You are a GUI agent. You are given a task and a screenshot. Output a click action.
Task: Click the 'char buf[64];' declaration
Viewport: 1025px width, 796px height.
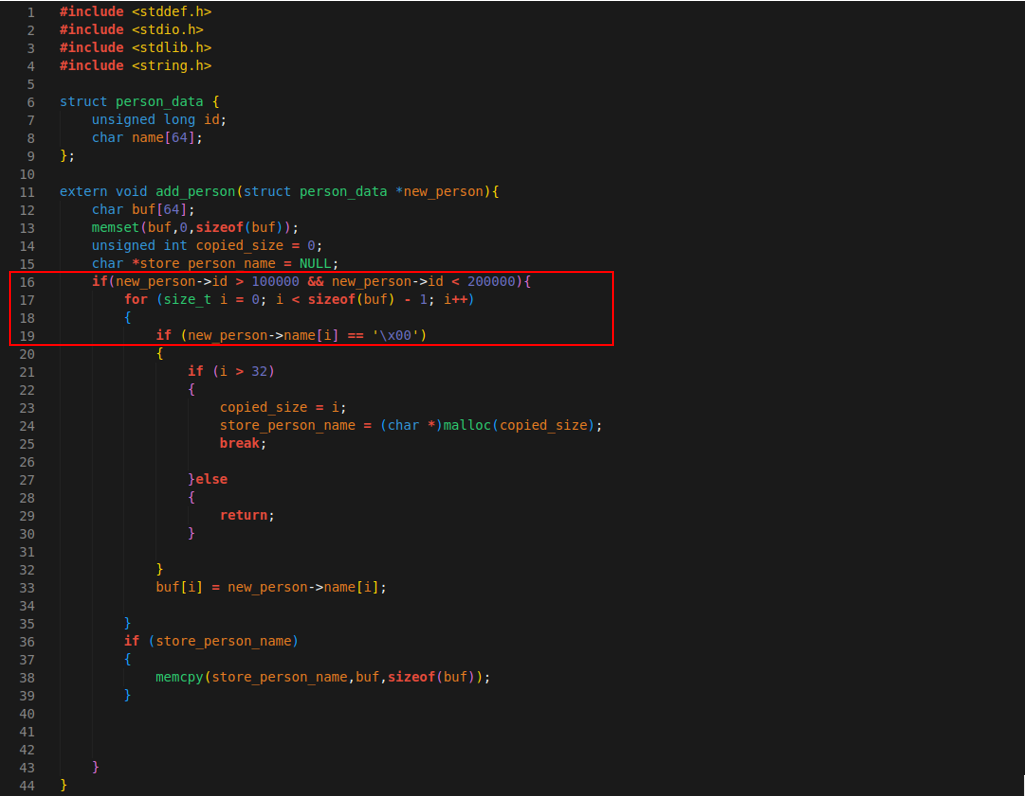[x=143, y=210]
